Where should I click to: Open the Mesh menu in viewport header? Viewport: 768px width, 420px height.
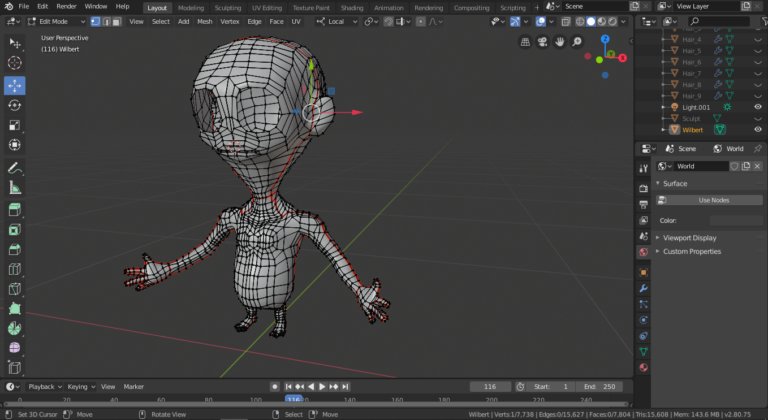click(204, 21)
